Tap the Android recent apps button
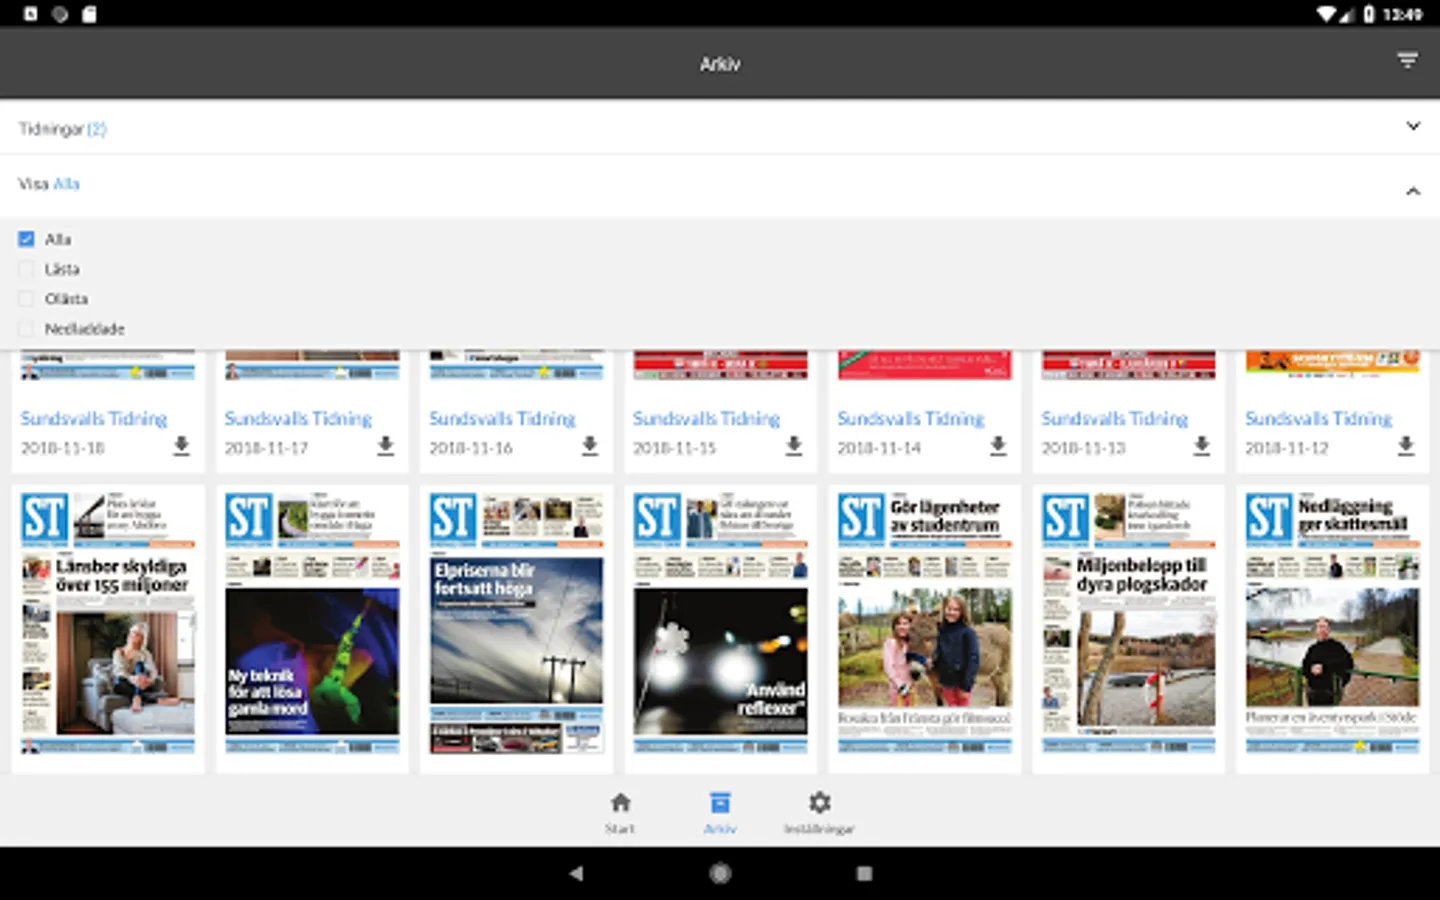This screenshot has height=900, width=1440. [x=864, y=873]
